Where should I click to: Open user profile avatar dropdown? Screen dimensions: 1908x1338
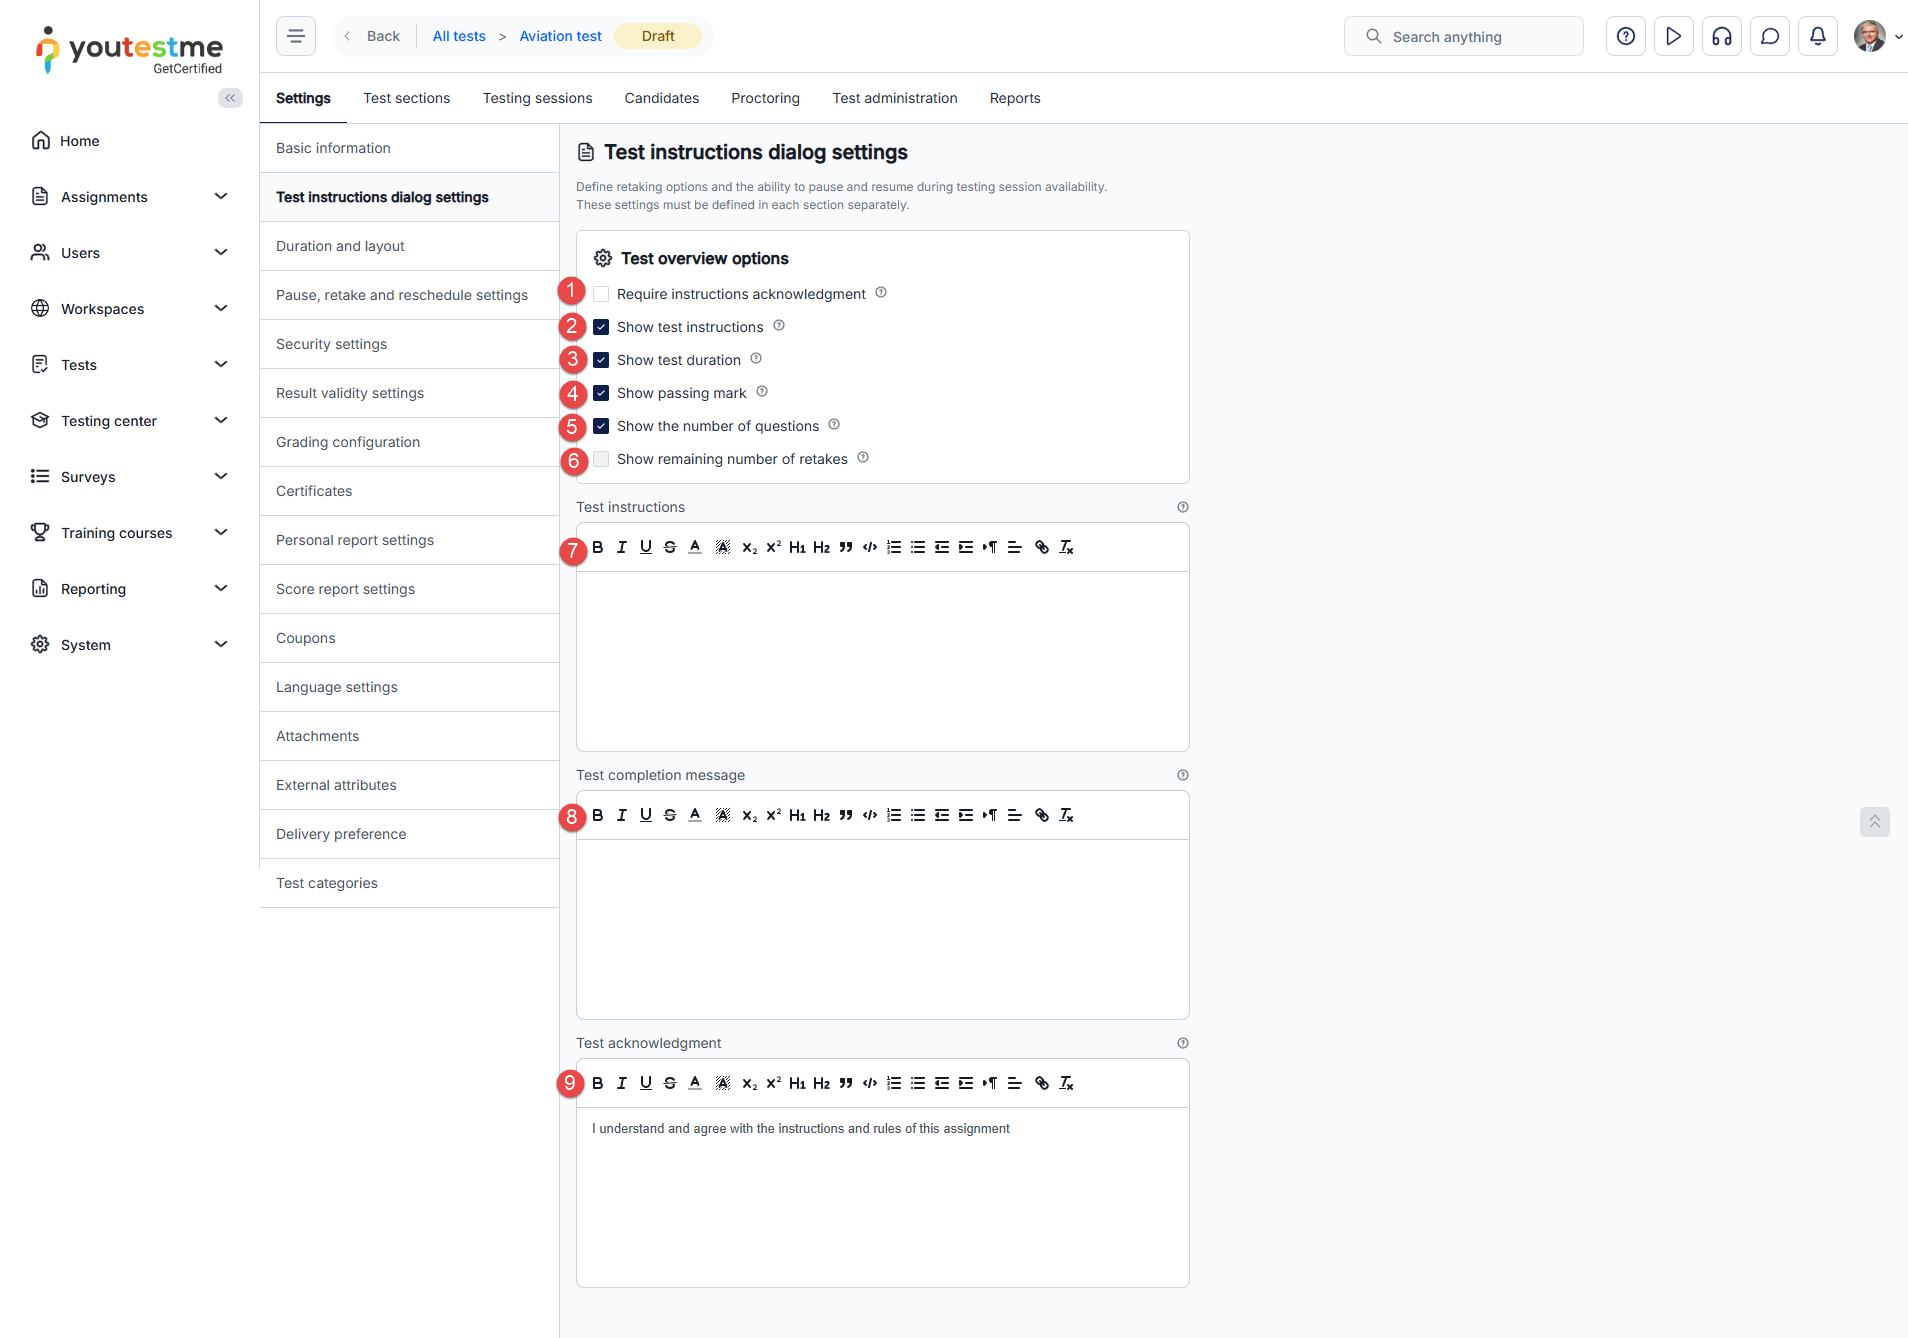[1878, 36]
